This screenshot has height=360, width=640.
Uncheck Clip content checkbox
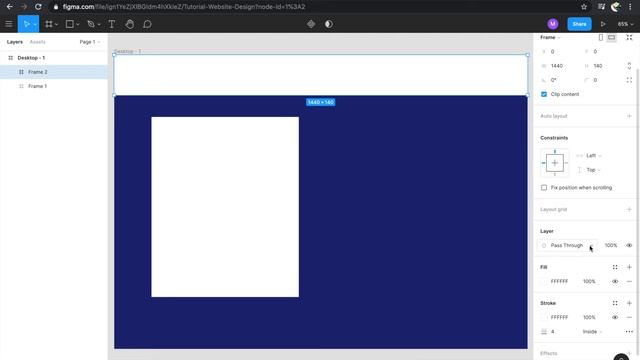click(x=544, y=94)
